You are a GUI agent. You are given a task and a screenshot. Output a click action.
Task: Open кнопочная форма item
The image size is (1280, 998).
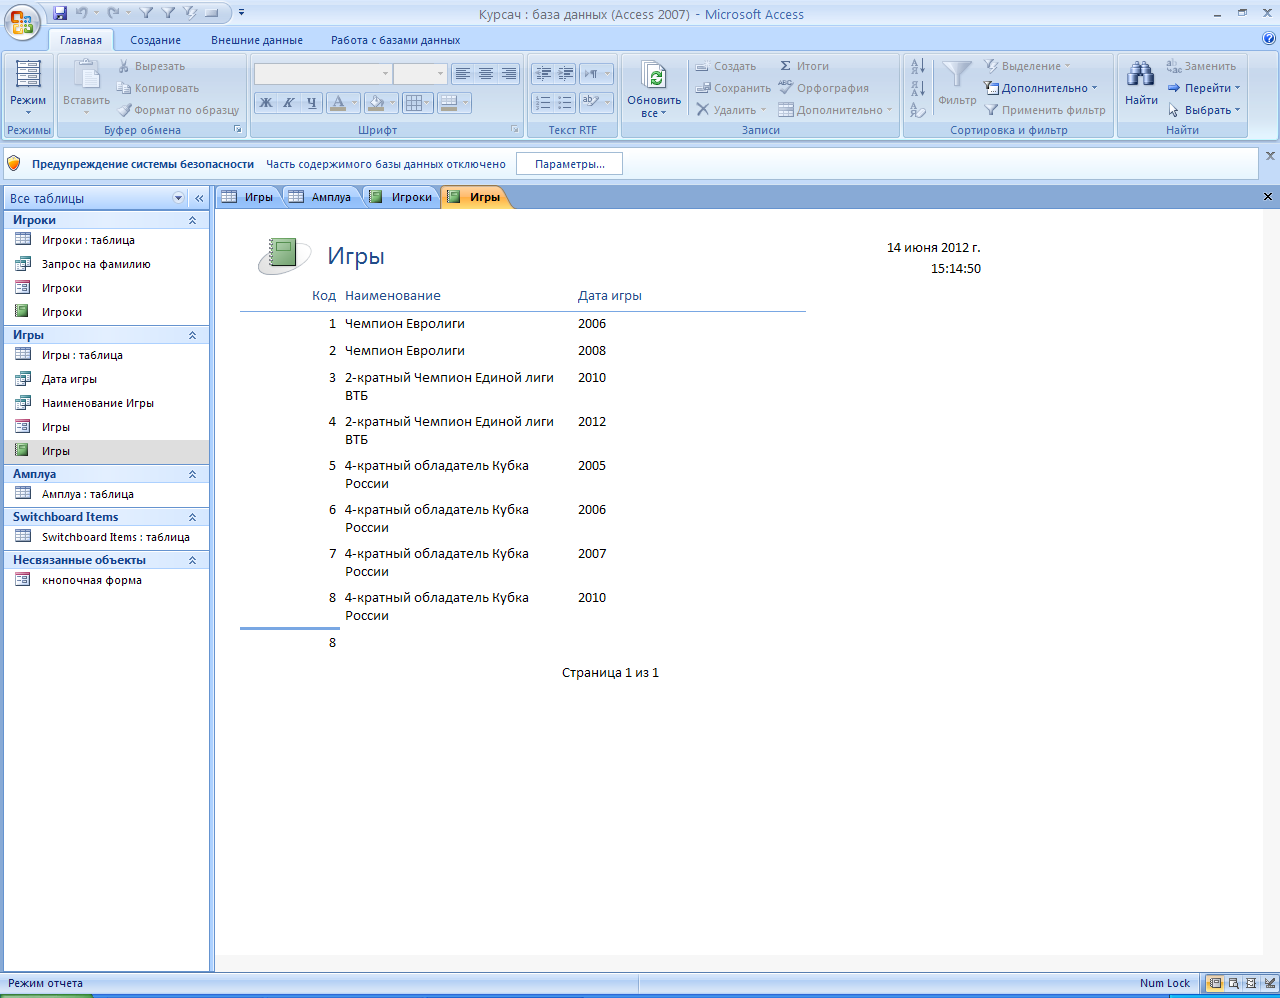(107, 580)
